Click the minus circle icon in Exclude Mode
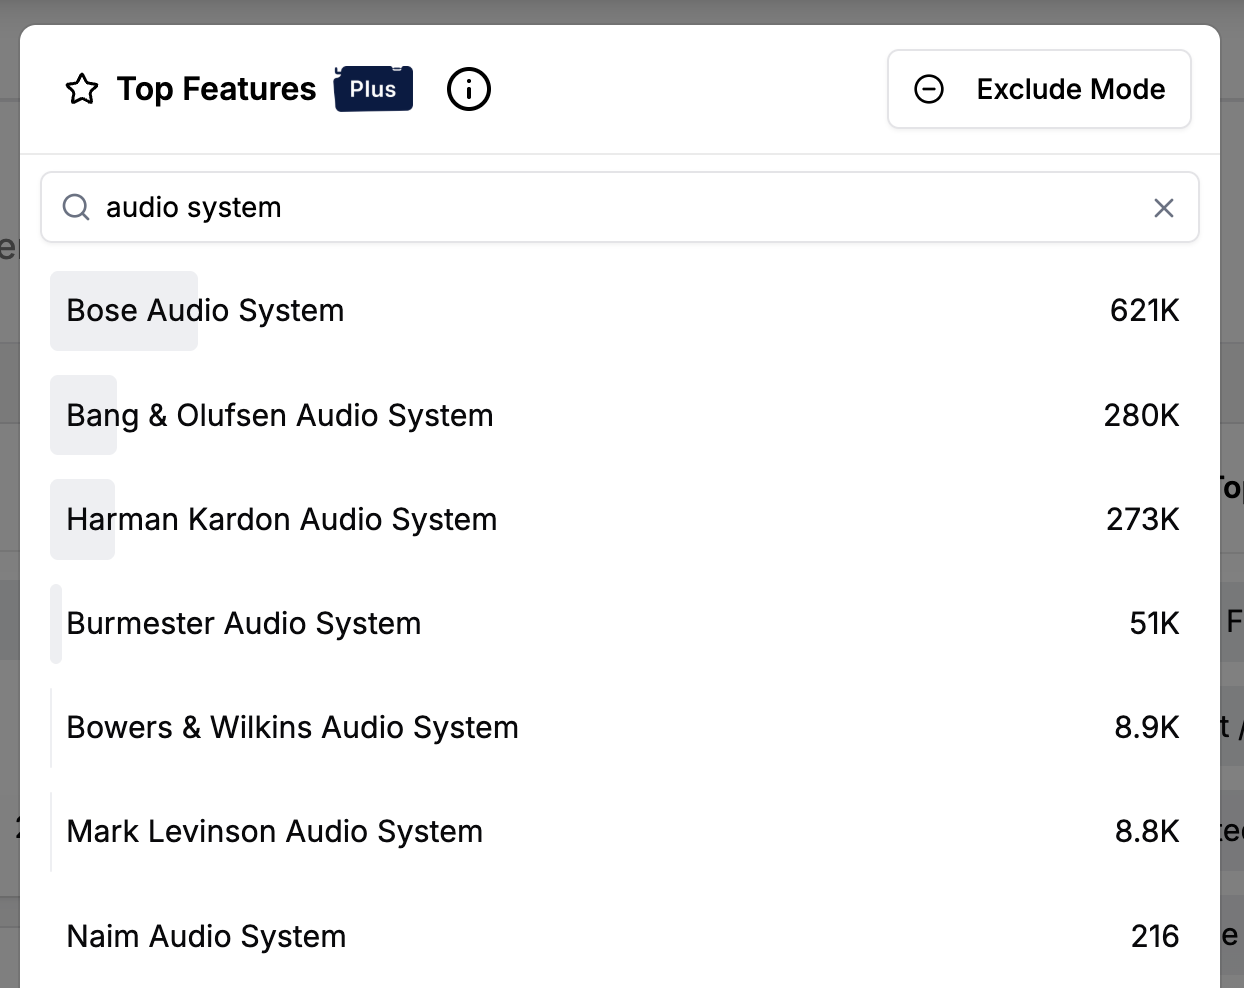This screenshot has height=988, width=1244. click(x=929, y=89)
